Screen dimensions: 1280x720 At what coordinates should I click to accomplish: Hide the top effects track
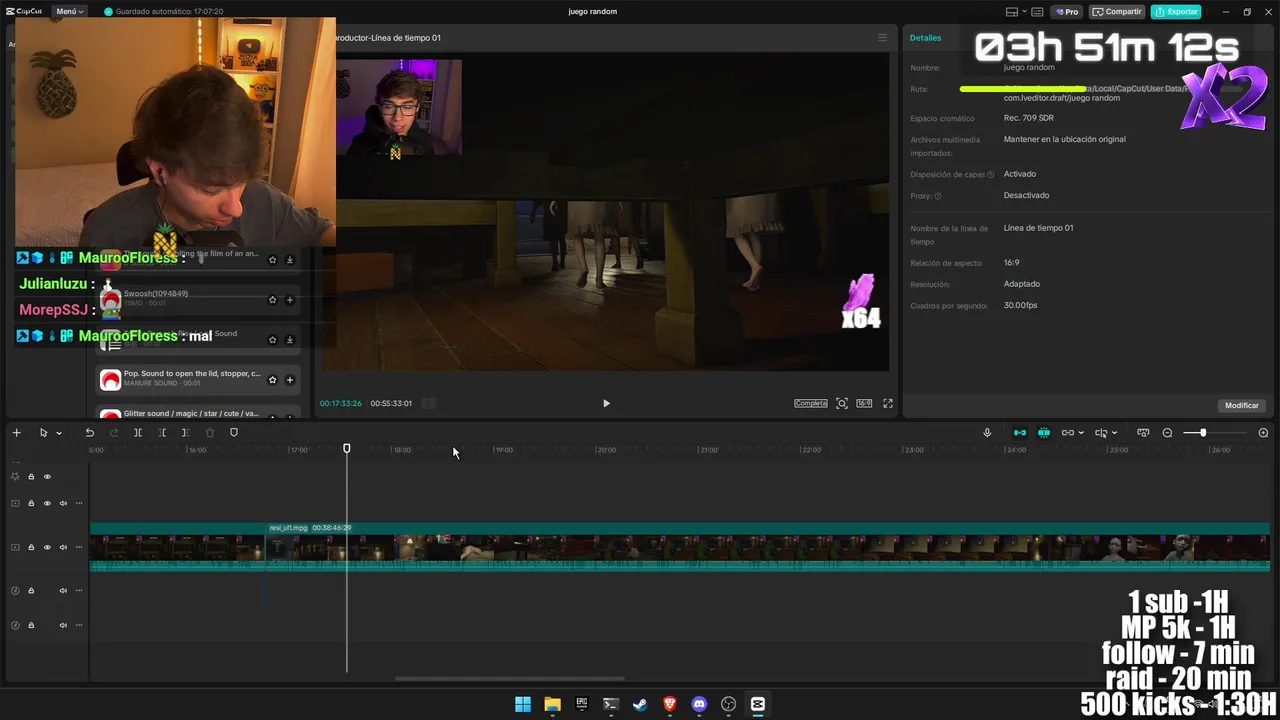point(47,477)
